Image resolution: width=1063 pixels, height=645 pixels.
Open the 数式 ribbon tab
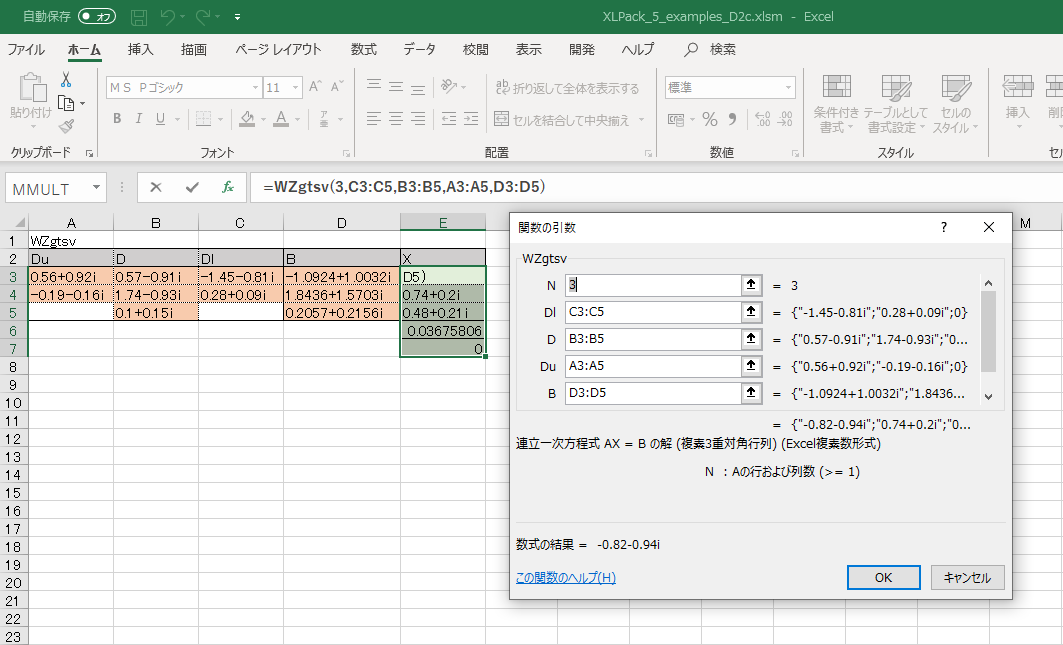[x=363, y=49]
